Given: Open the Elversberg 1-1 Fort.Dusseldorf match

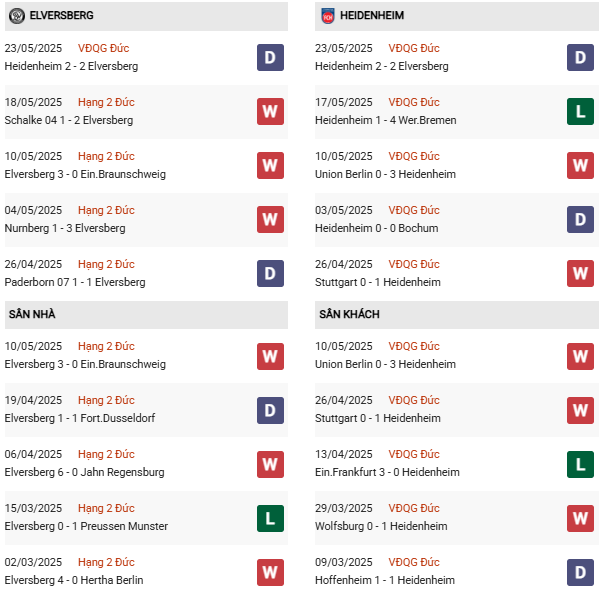Looking at the screenshot, I should pyautogui.click(x=80, y=418).
